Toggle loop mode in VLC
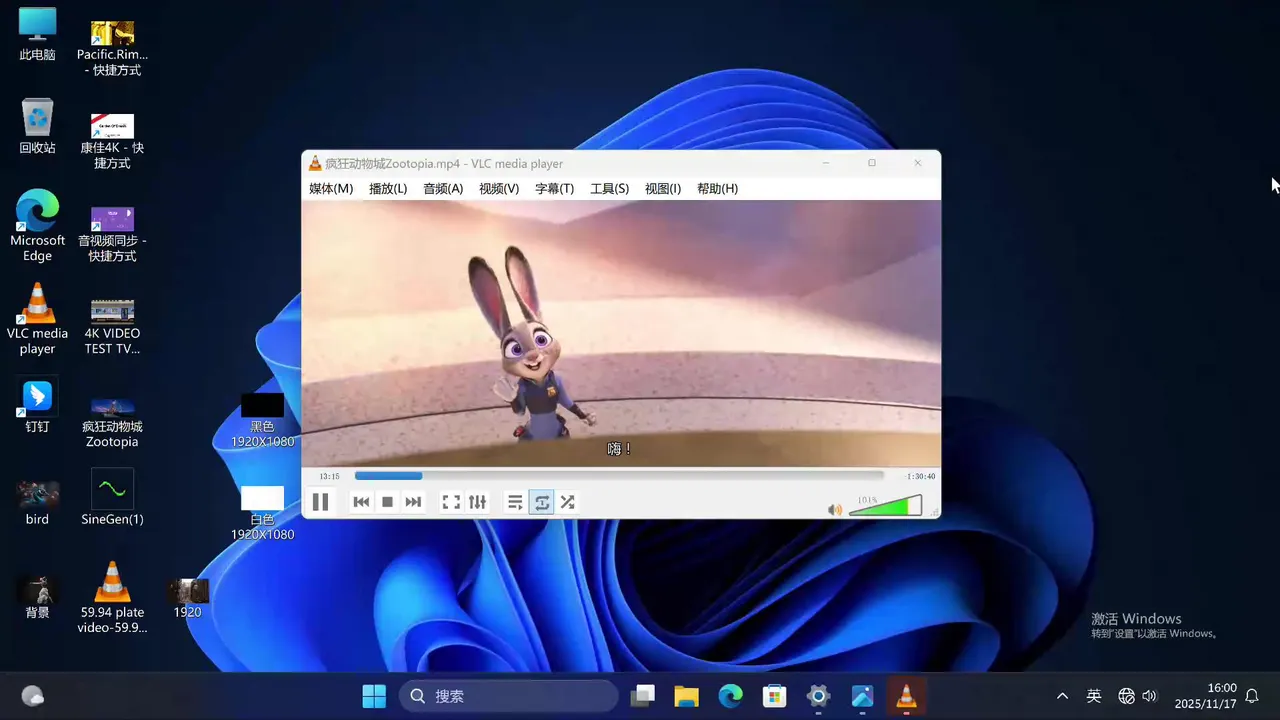 coord(541,502)
